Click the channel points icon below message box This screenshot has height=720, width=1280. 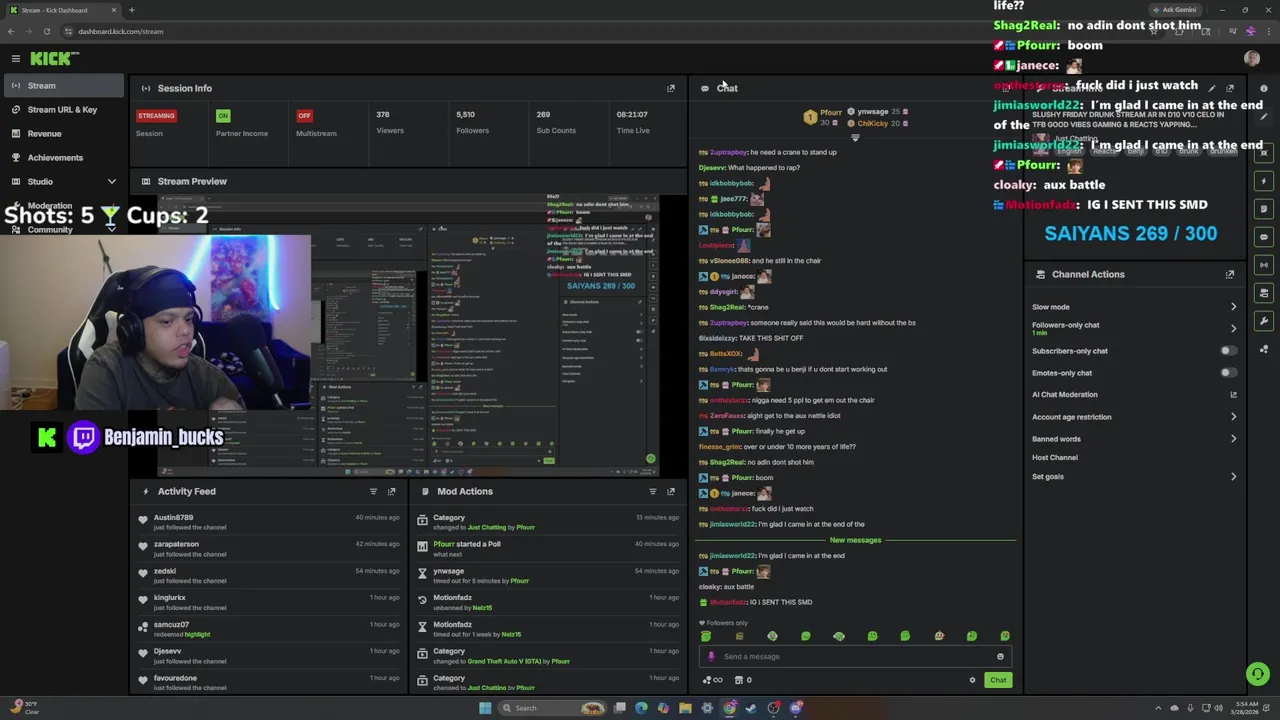tap(712, 680)
